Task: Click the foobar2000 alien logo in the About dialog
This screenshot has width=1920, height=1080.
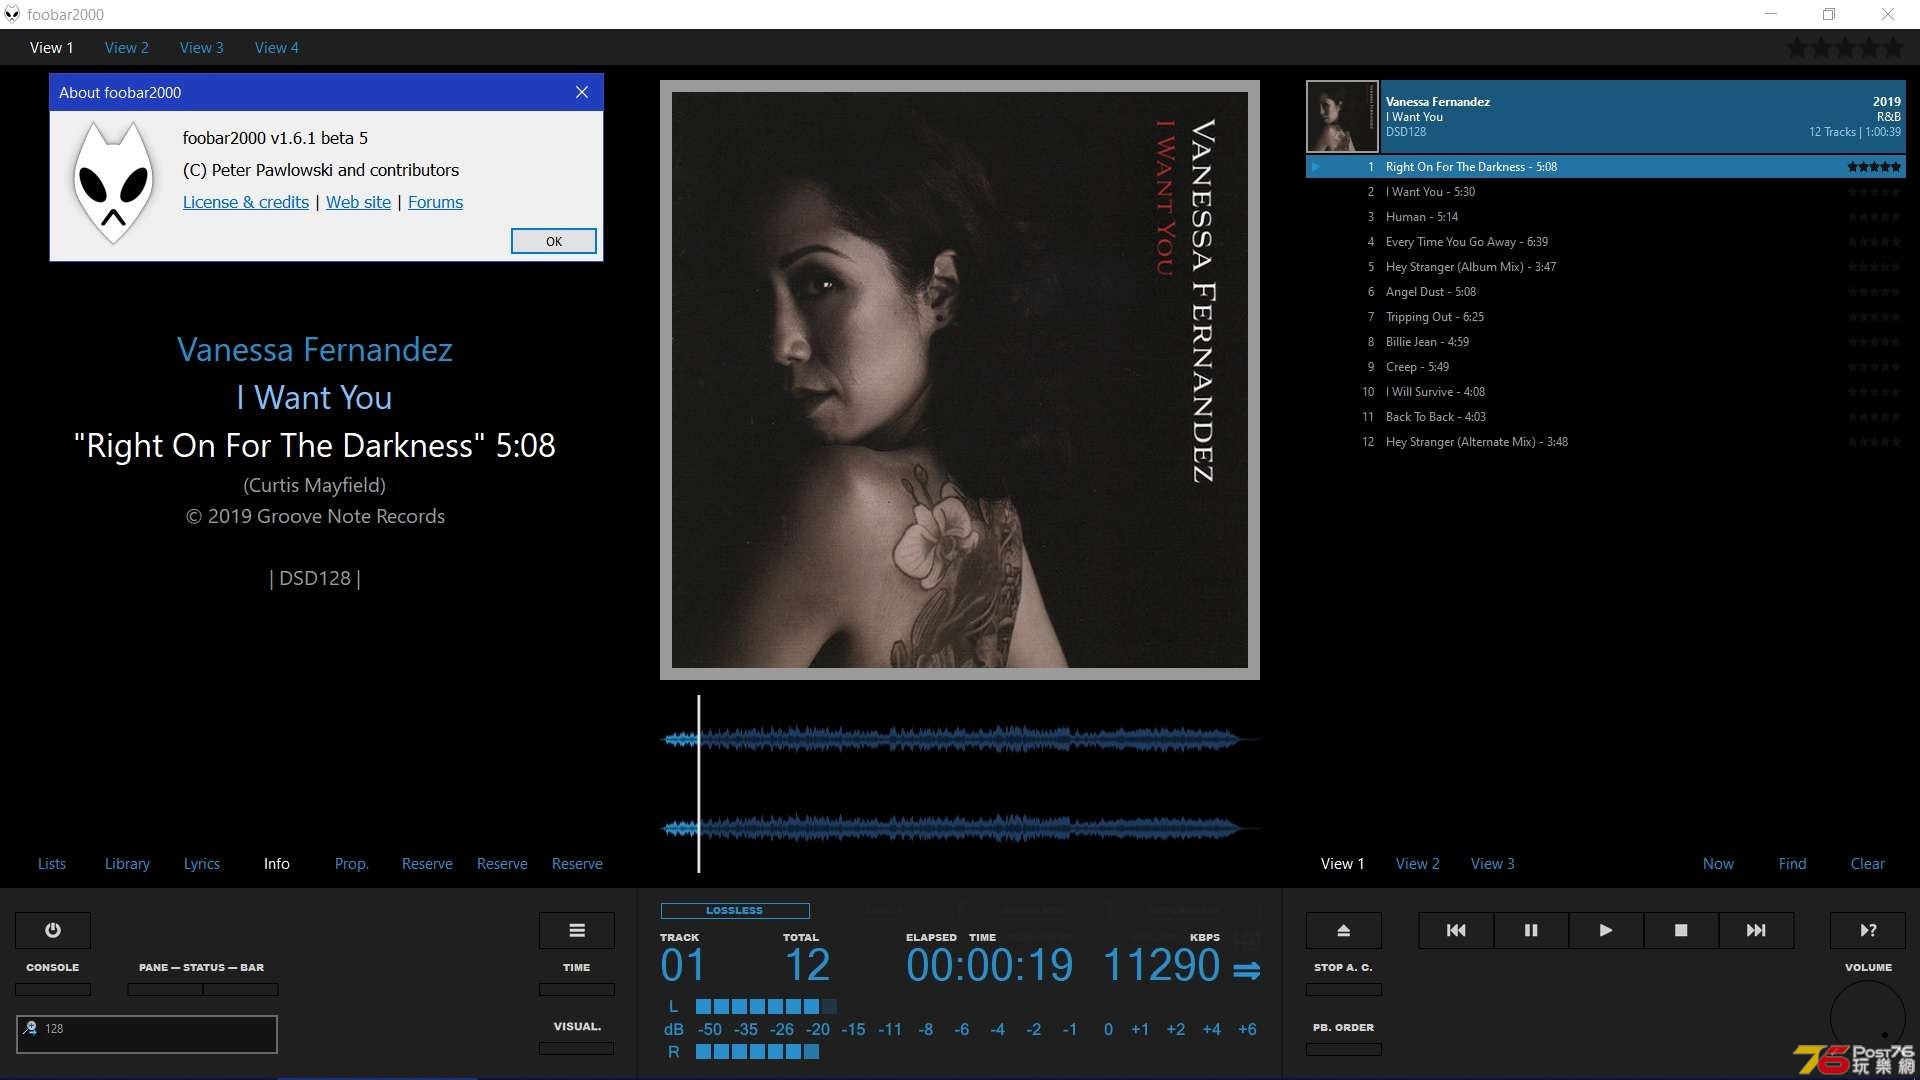Action: click(114, 183)
